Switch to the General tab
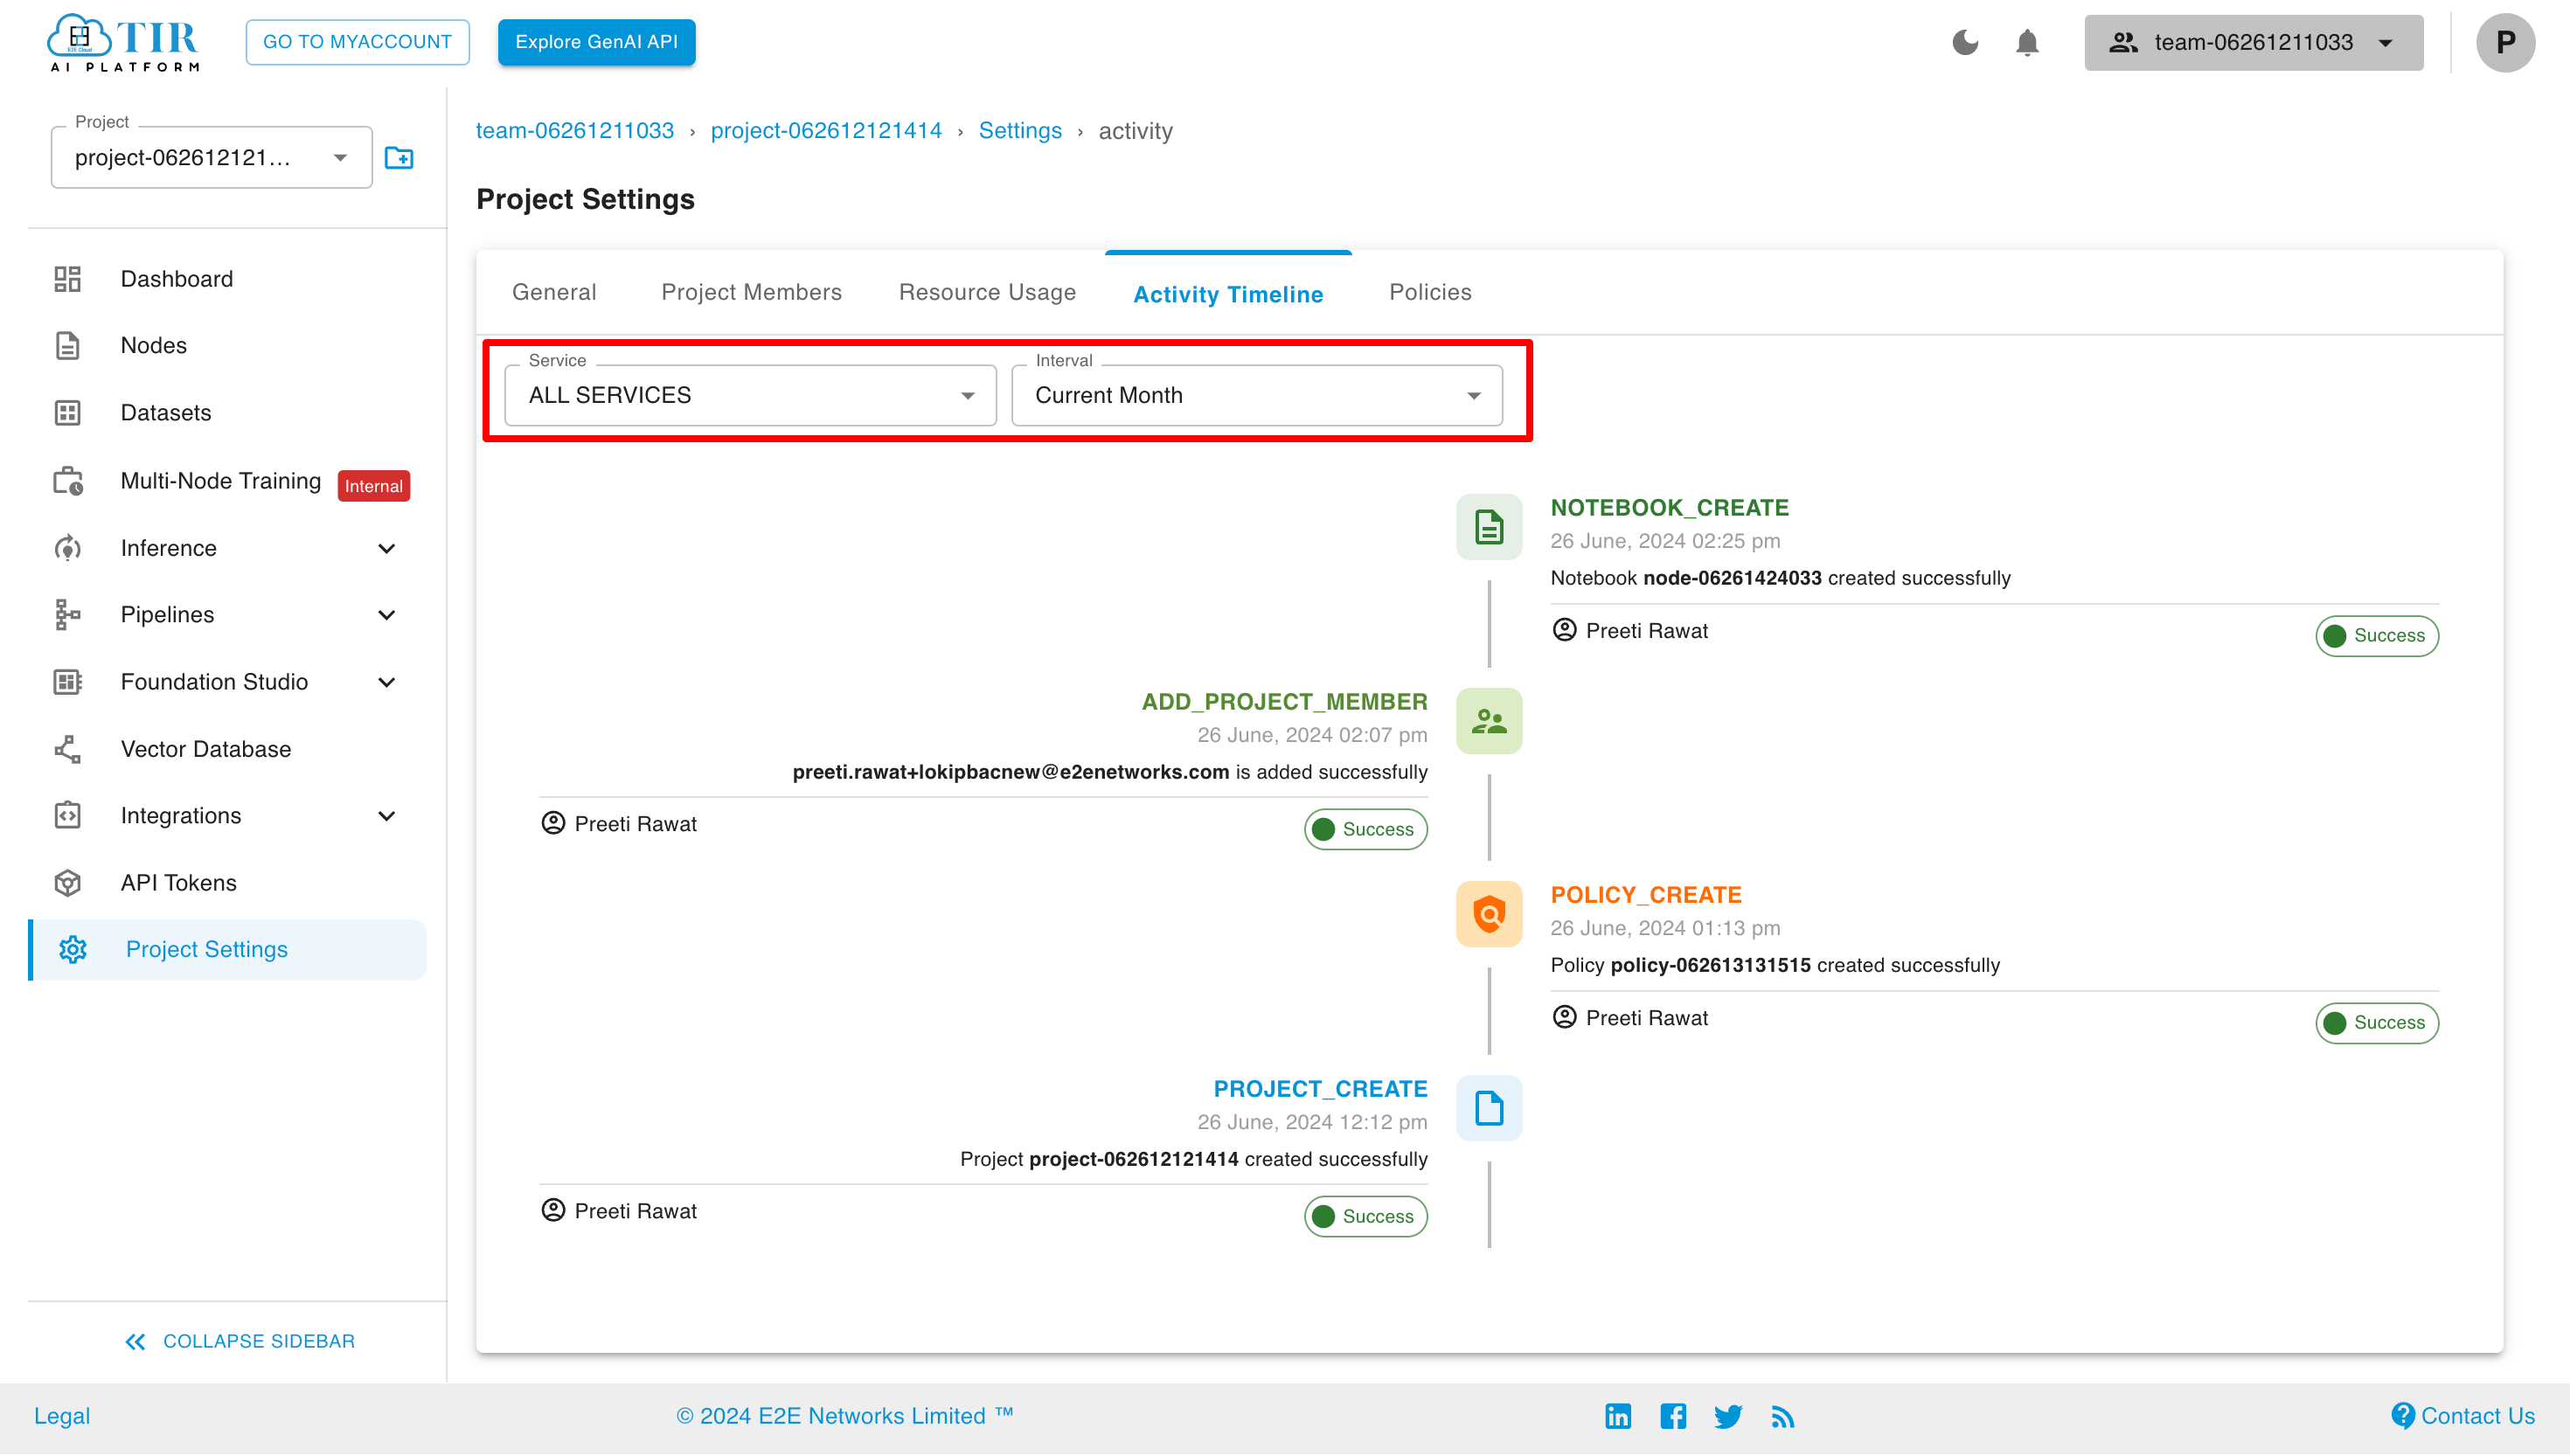The image size is (2570, 1456). tap(554, 292)
